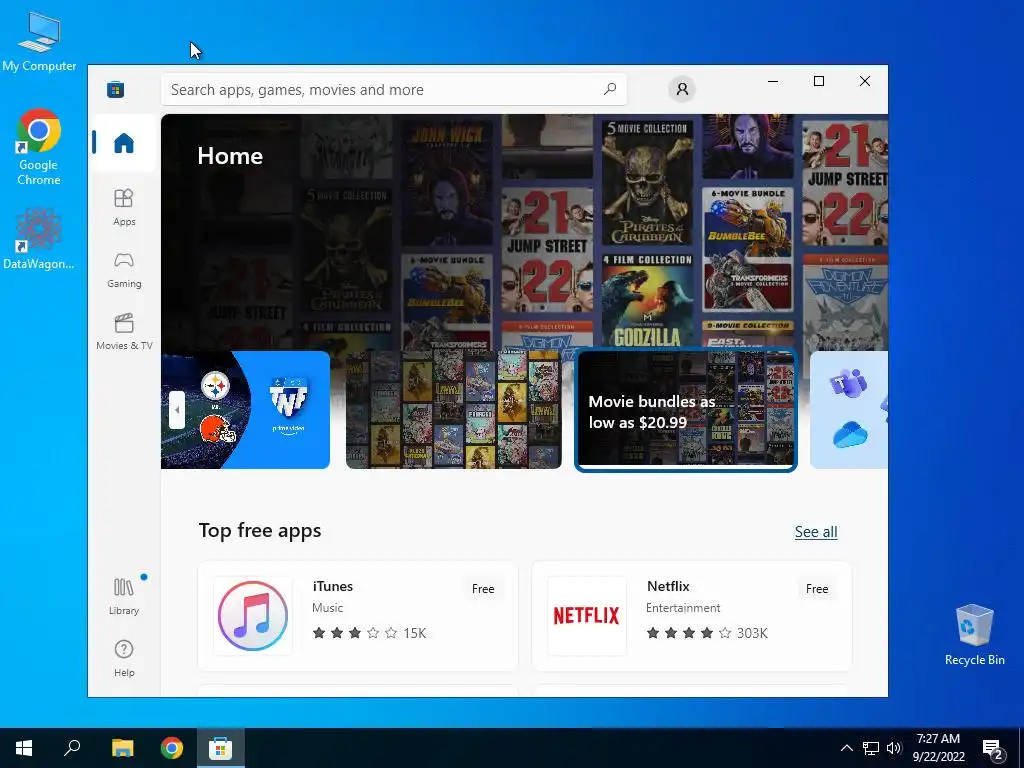
Task: Click the iTunes app title
Action: (333, 586)
